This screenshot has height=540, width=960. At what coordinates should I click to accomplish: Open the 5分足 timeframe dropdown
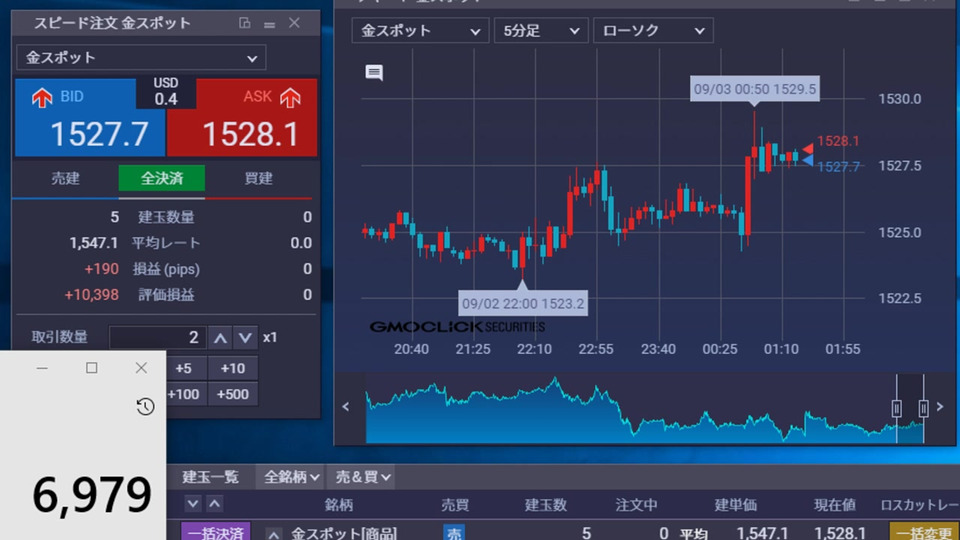tap(541, 31)
